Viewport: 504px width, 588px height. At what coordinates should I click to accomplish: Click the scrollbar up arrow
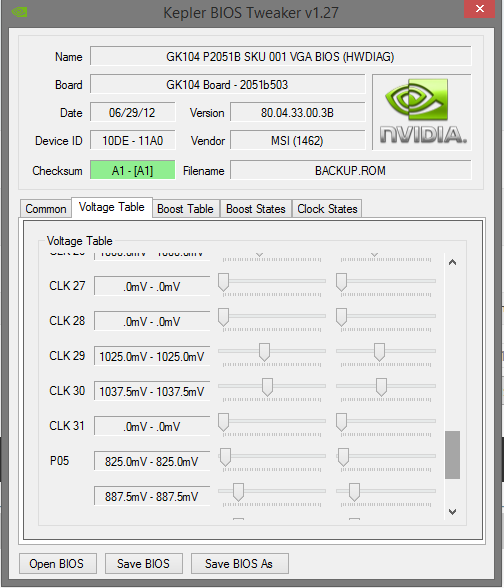[x=453, y=262]
